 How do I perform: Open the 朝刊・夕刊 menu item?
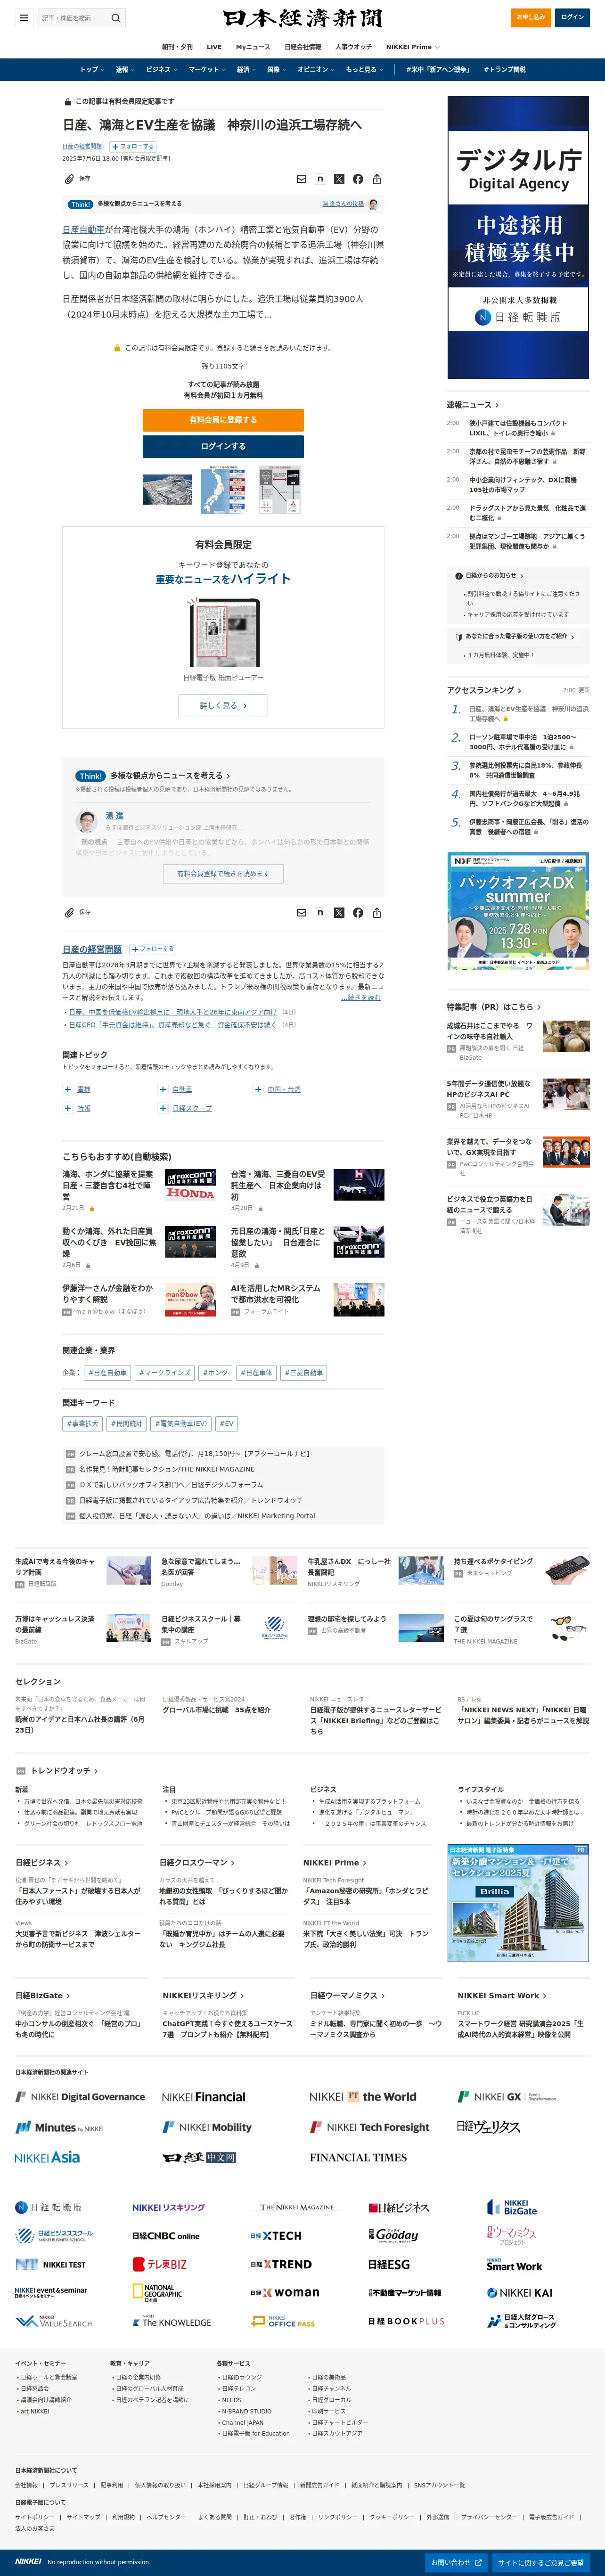tap(178, 47)
